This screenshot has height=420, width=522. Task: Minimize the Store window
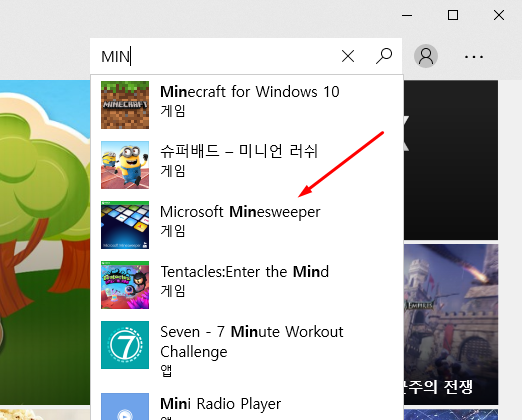[407, 15]
